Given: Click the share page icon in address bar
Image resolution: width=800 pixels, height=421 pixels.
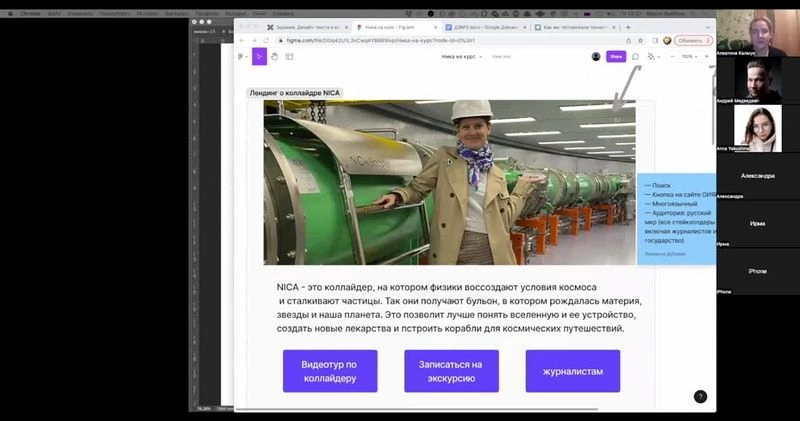Looking at the screenshot, I should click(629, 40).
